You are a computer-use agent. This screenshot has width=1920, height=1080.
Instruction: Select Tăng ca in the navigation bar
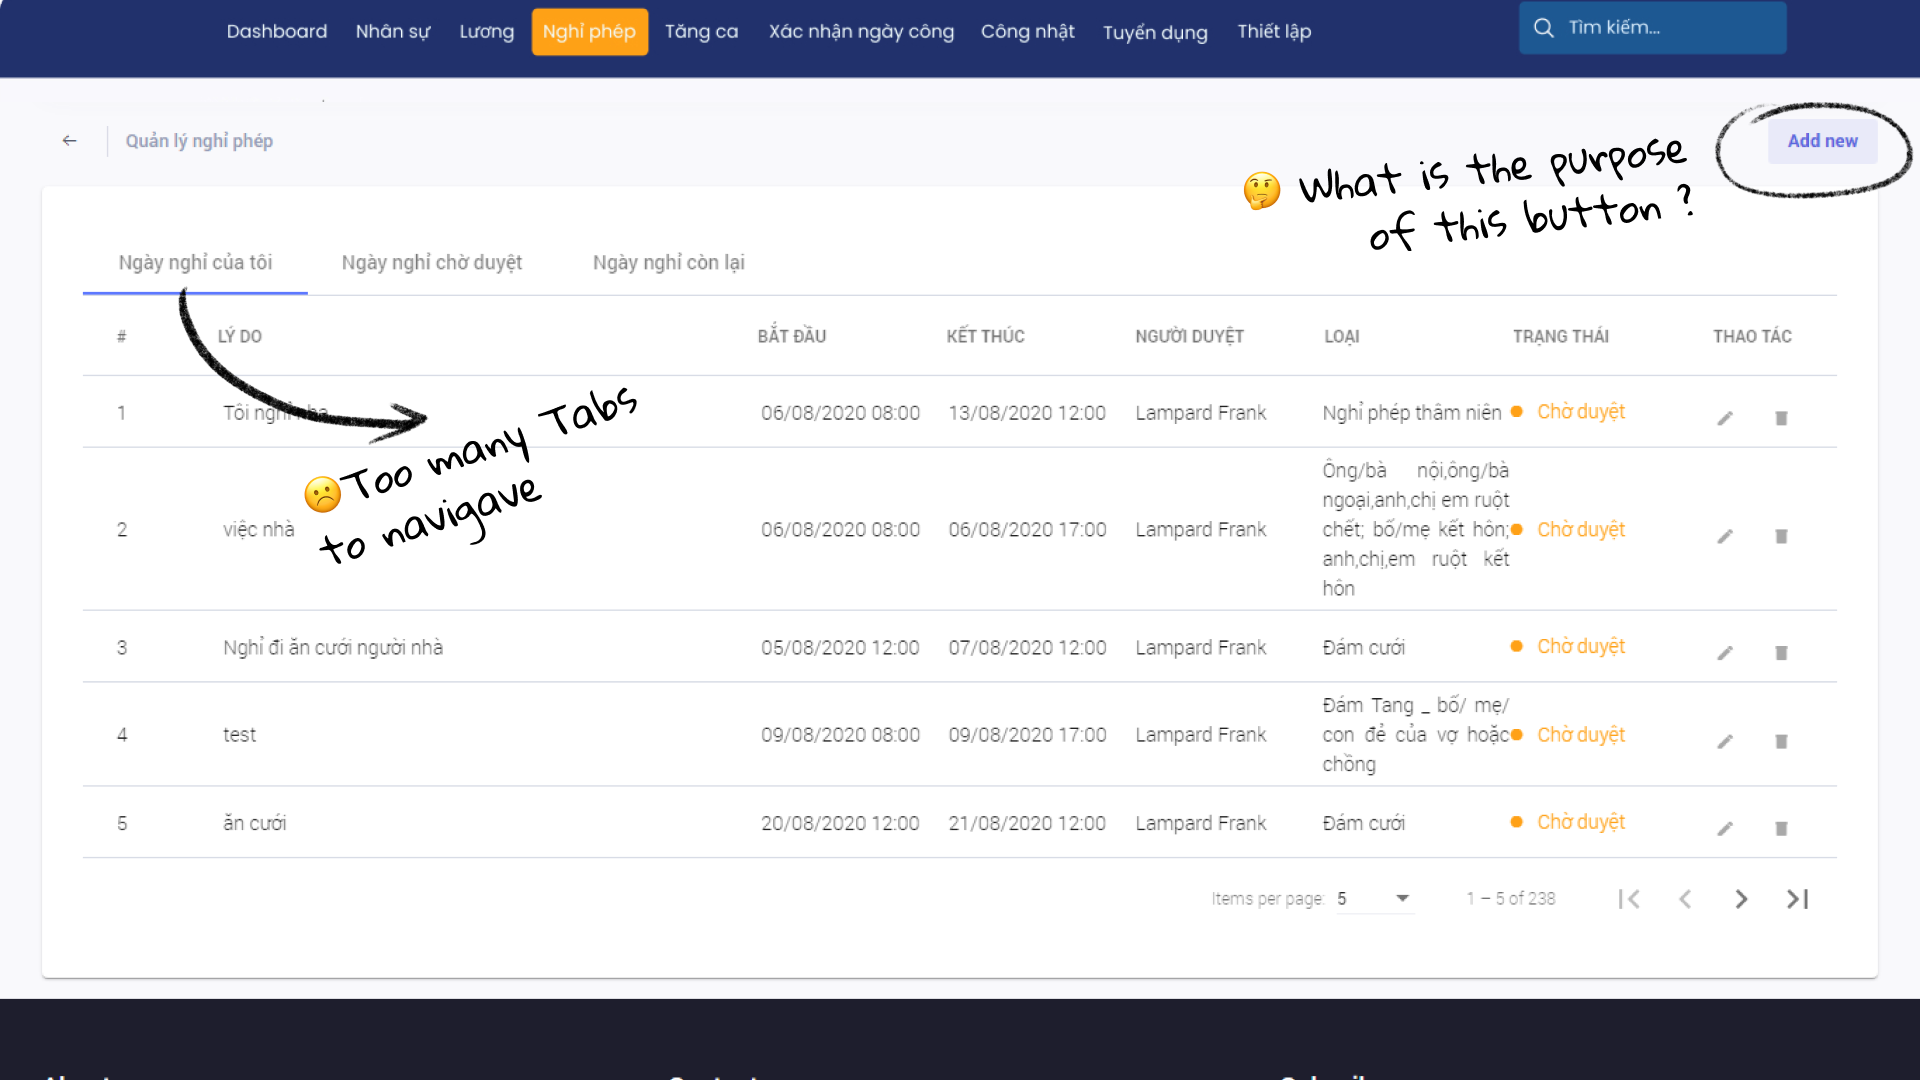701,31
